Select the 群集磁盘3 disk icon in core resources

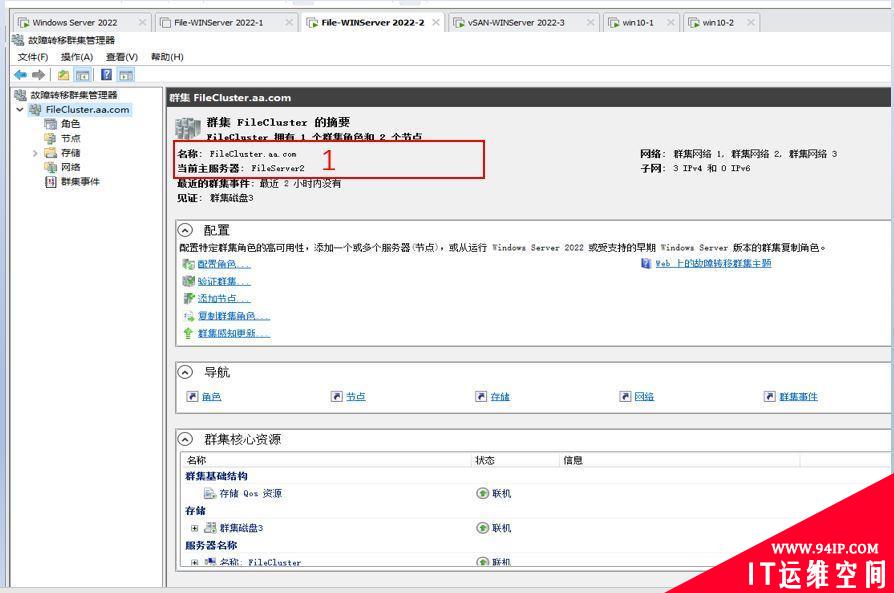[x=210, y=528]
